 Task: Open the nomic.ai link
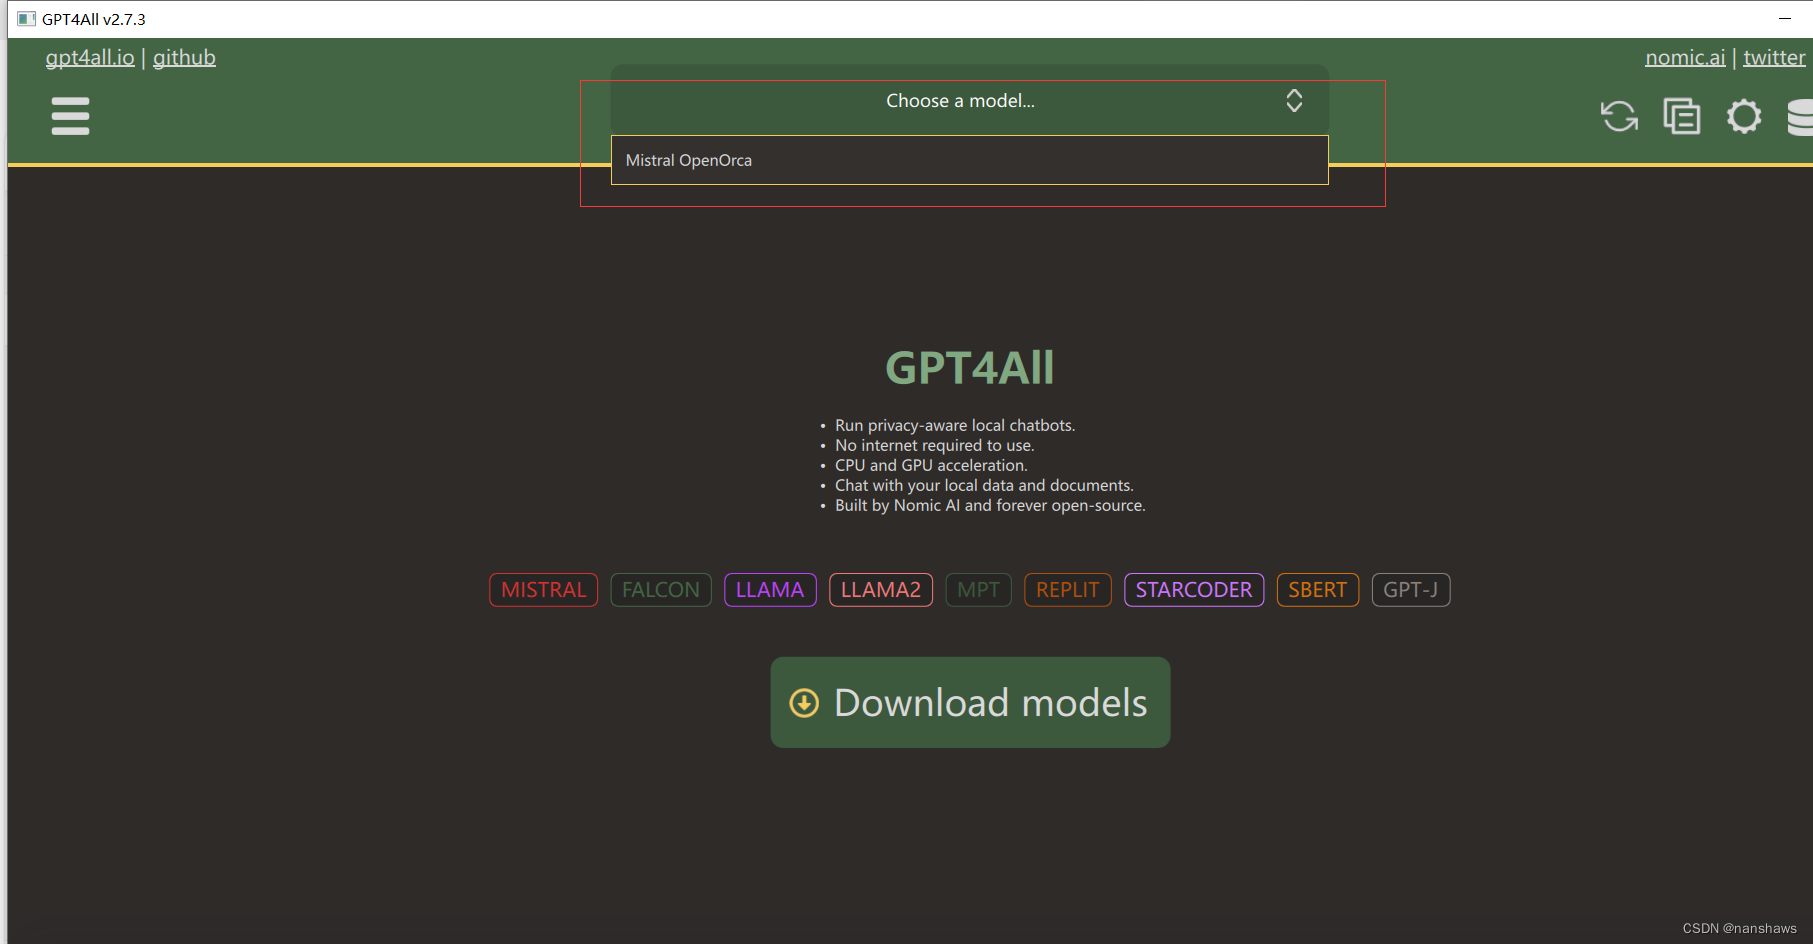pyautogui.click(x=1685, y=58)
